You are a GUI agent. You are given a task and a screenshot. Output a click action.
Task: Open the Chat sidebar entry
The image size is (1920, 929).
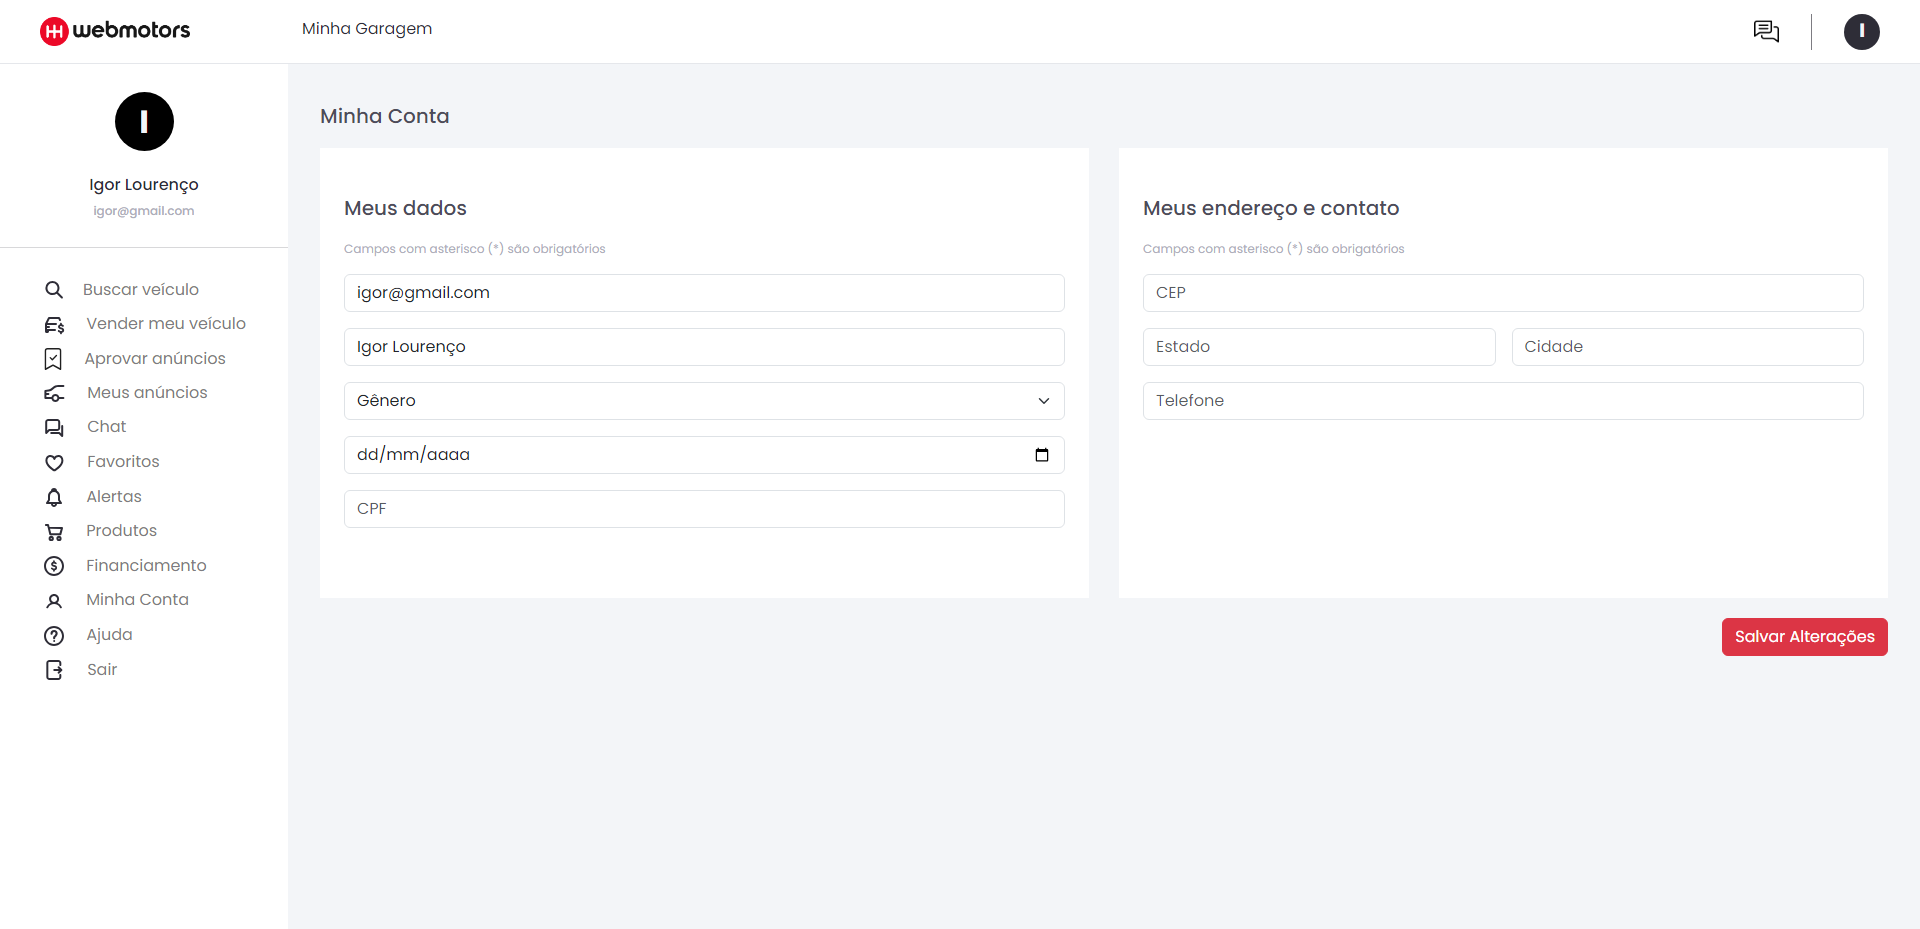click(107, 427)
